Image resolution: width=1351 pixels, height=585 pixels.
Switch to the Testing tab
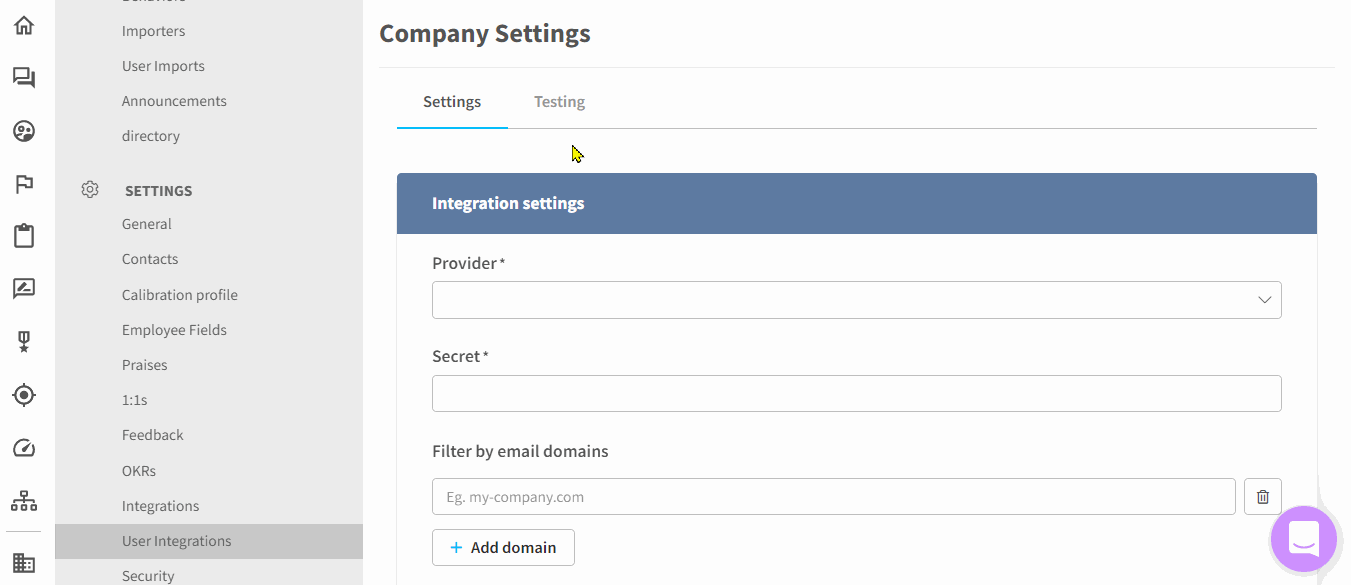(559, 101)
